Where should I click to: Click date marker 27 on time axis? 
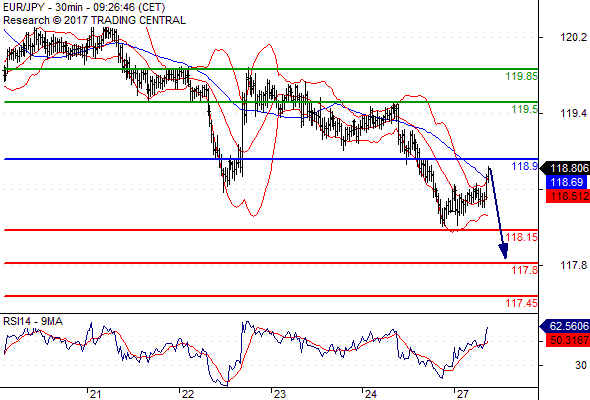462,394
